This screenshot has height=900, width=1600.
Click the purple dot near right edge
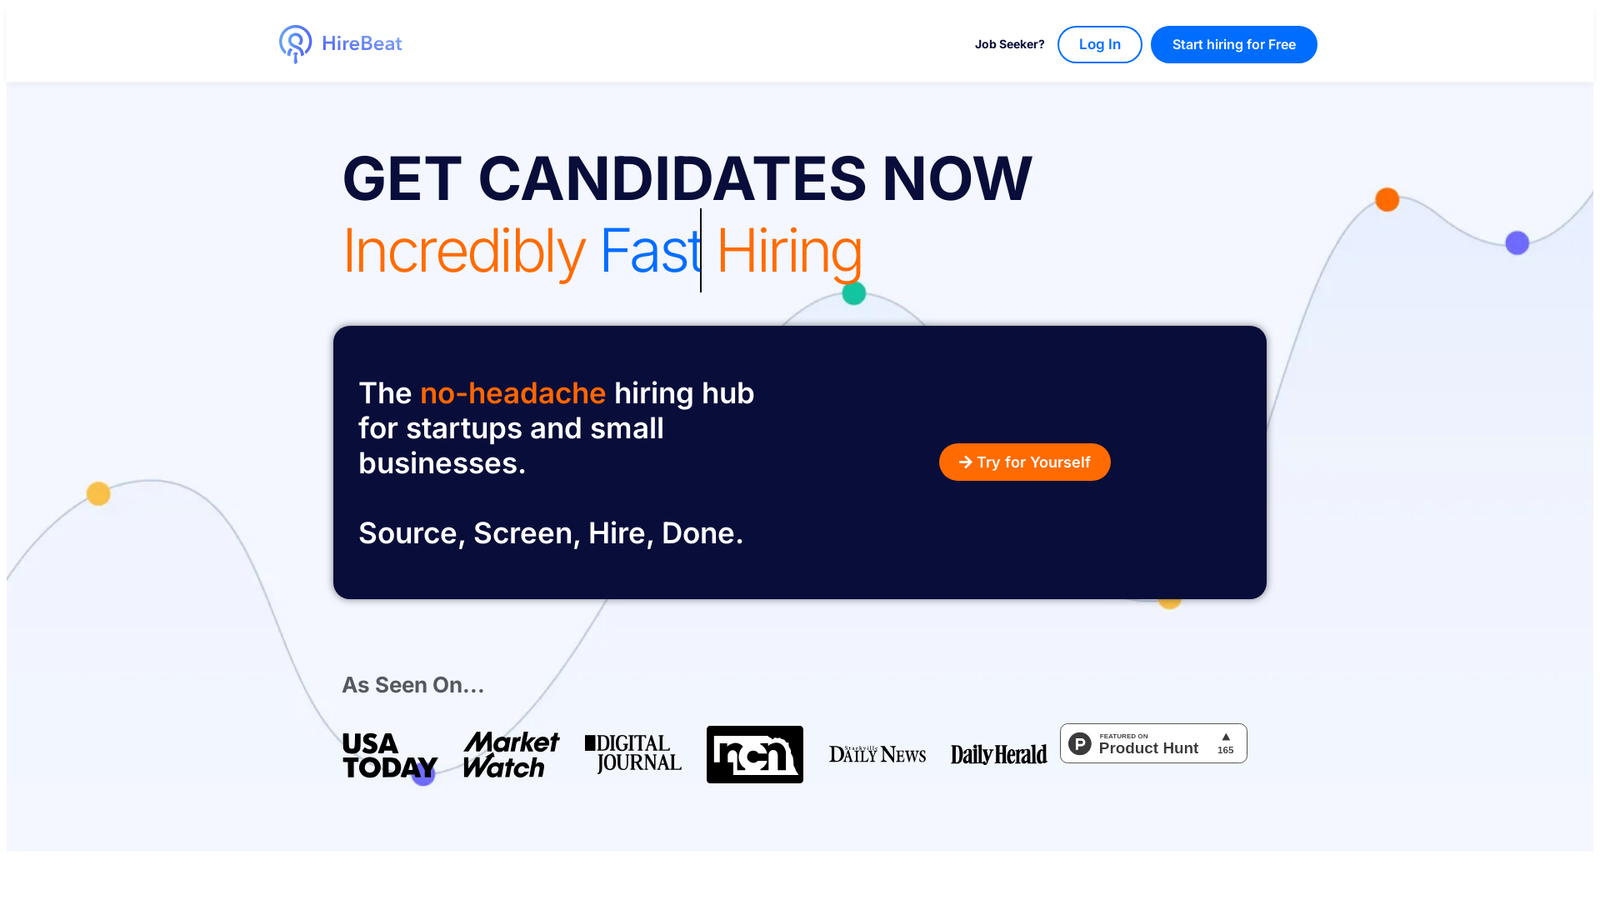tap(1517, 243)
